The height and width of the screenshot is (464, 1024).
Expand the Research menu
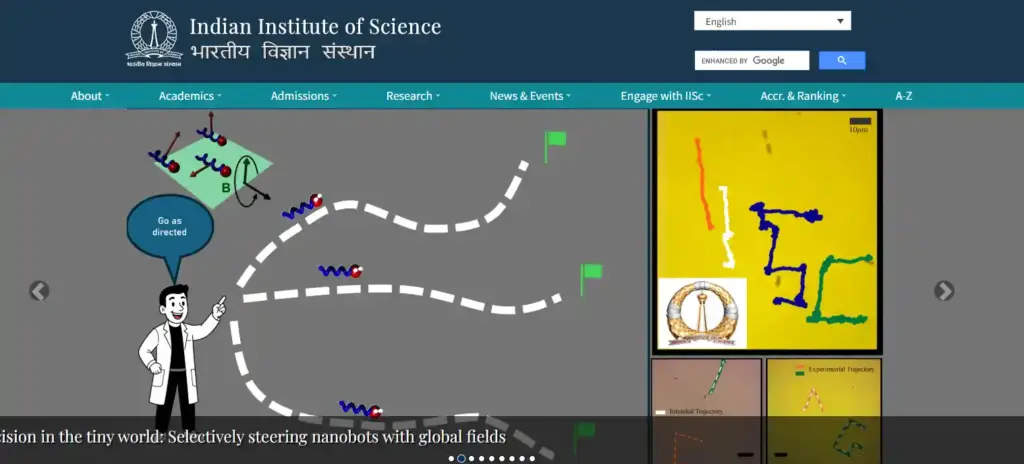(412, 96)
